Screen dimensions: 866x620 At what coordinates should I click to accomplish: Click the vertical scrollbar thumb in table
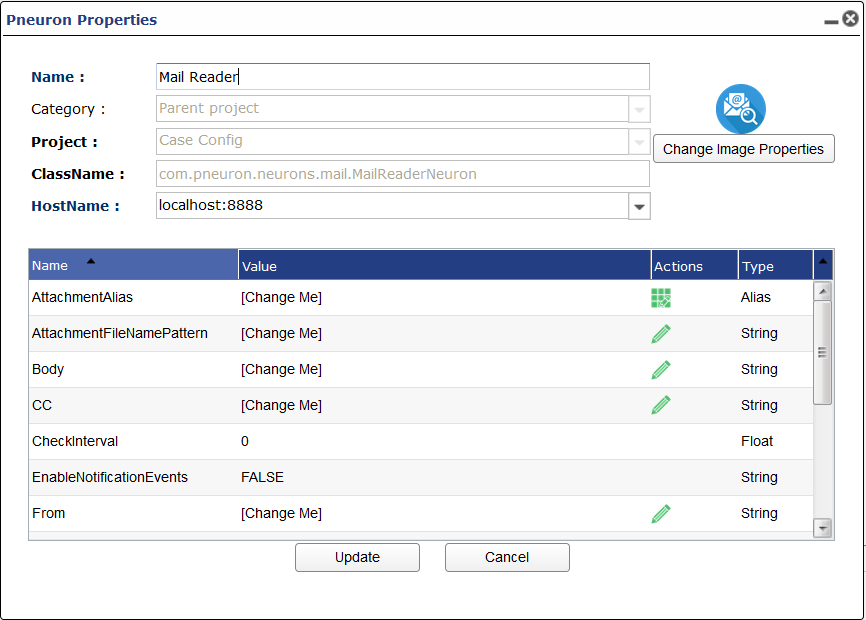tap(822, 353)
